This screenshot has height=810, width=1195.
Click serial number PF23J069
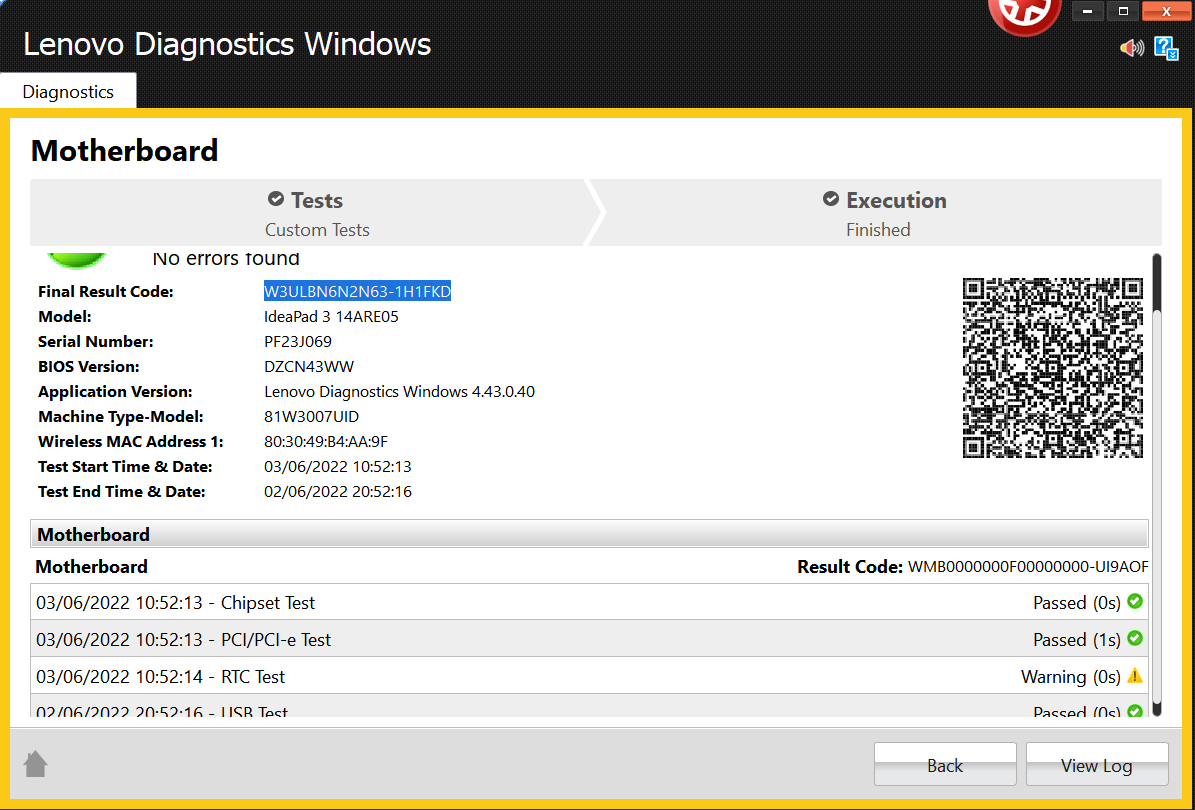(298, 341)
